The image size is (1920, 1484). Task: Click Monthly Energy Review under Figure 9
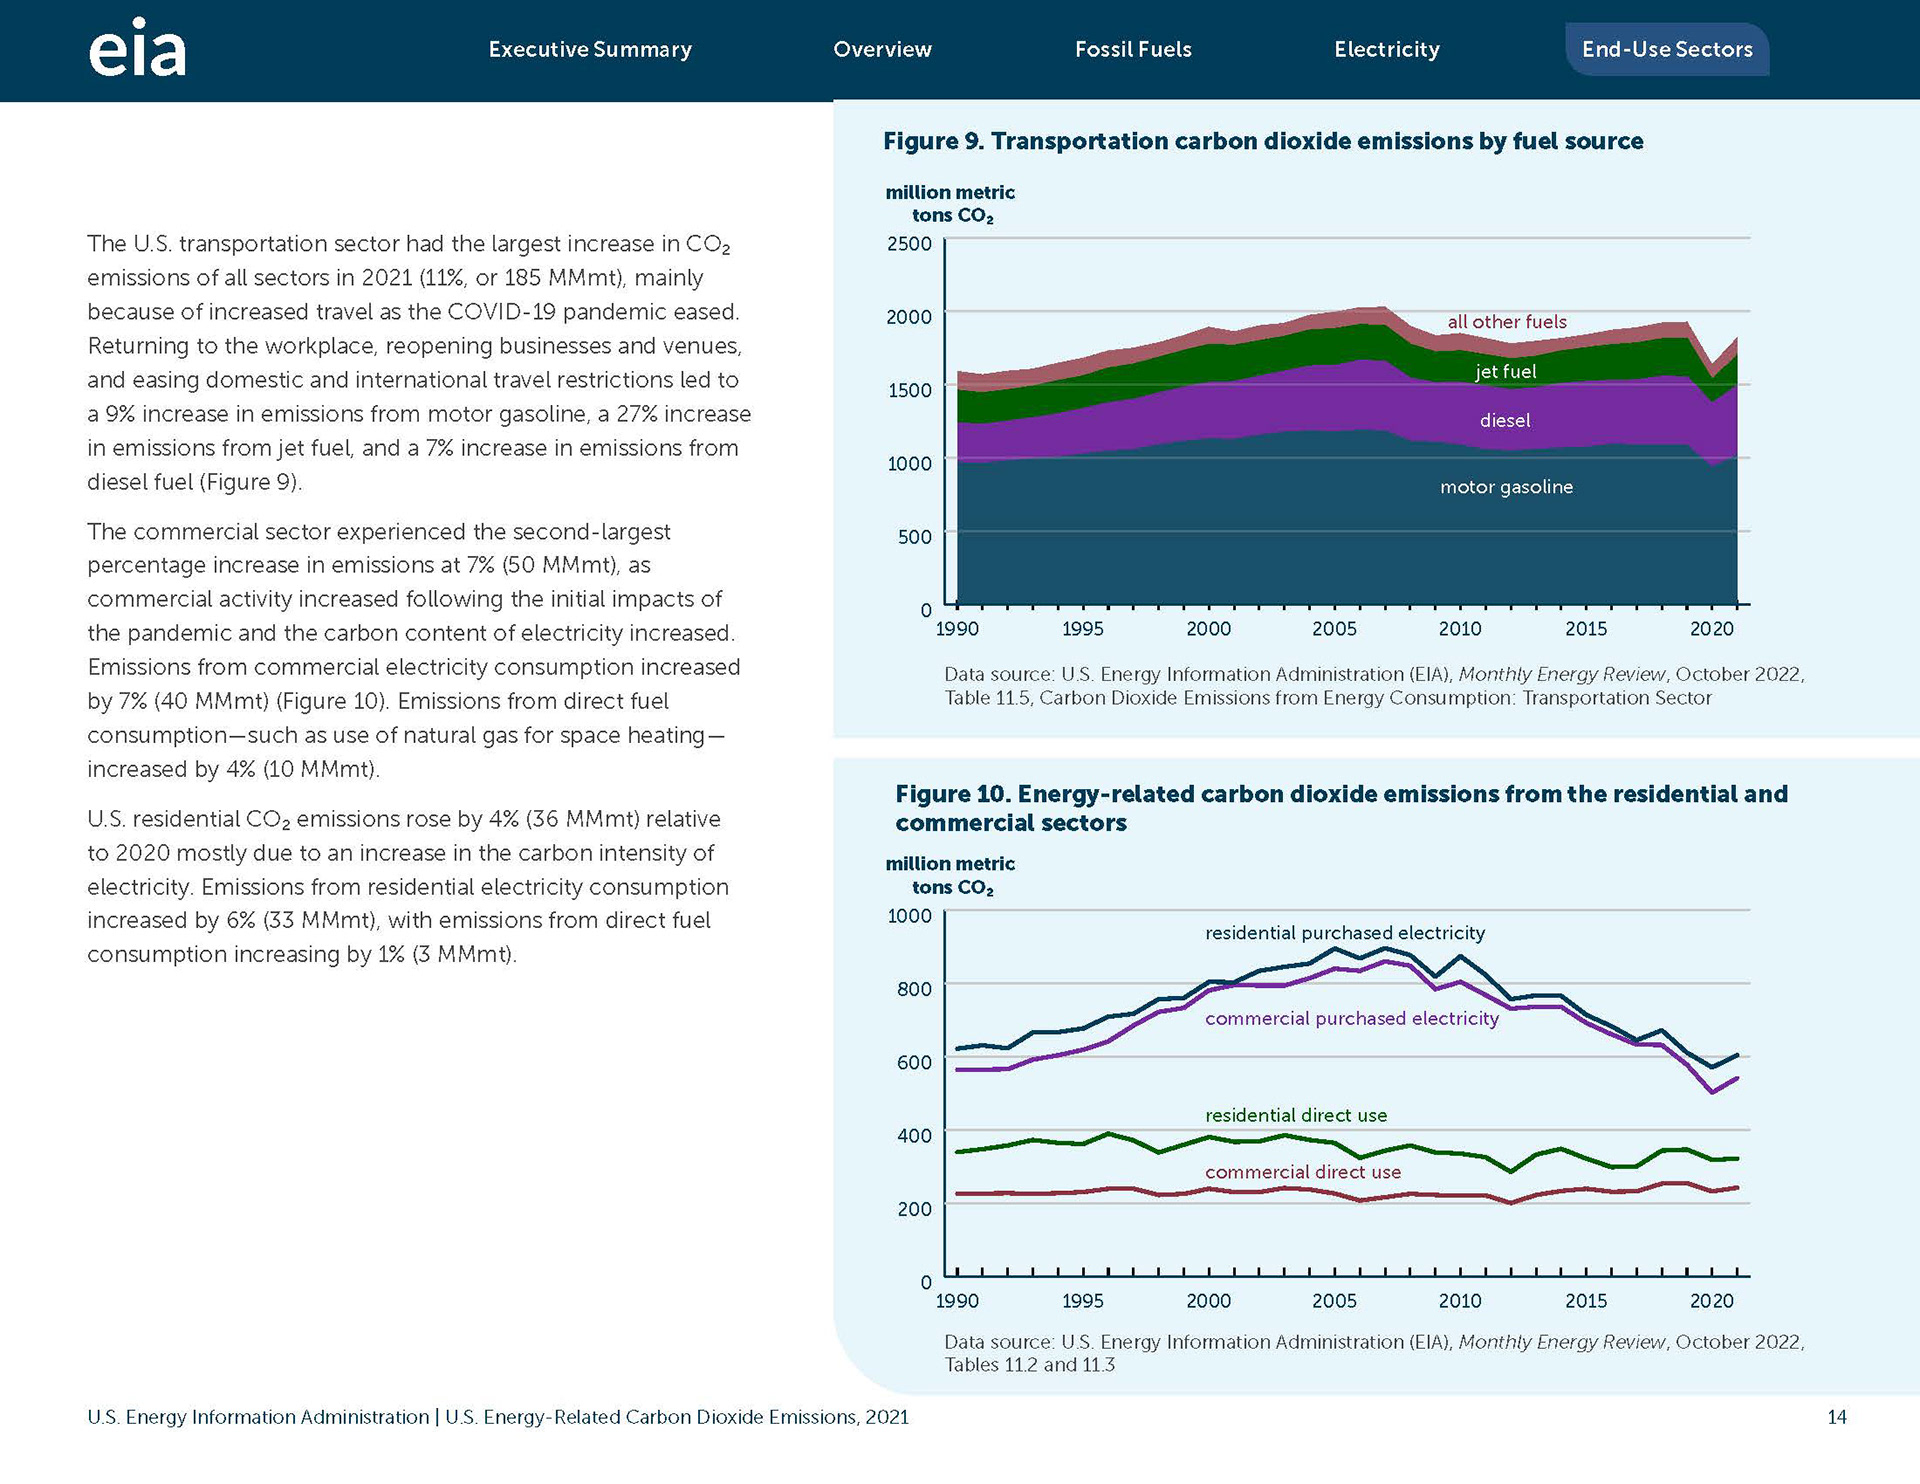[x=1562, y=674]
